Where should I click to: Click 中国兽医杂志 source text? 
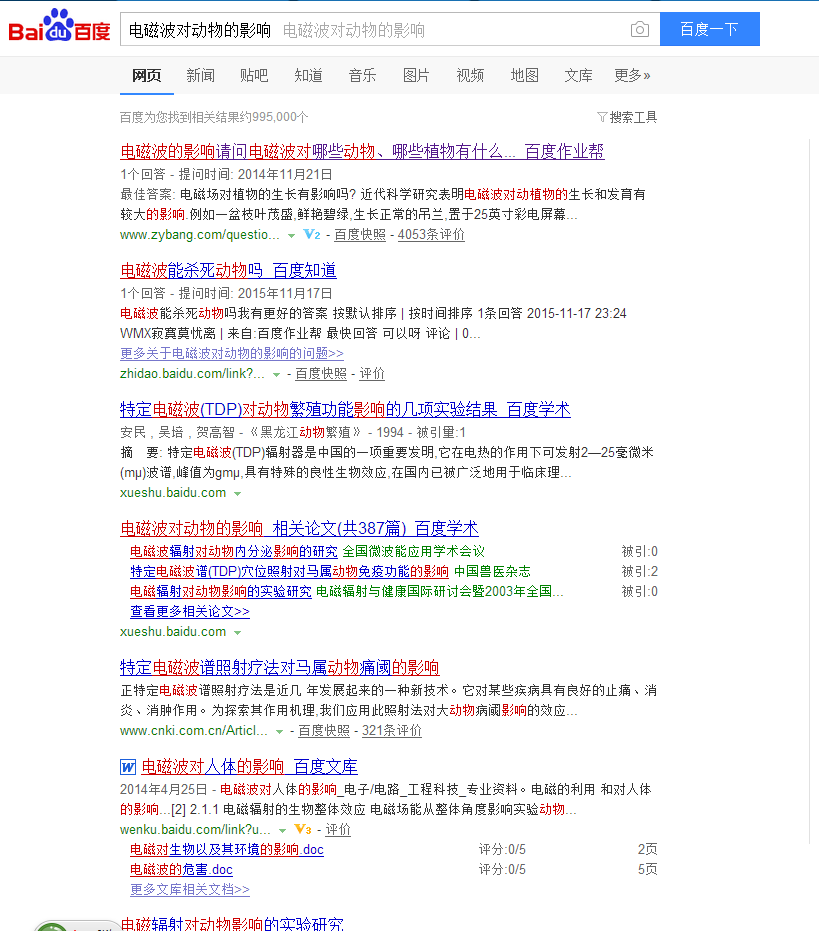[x=492, y=572]
